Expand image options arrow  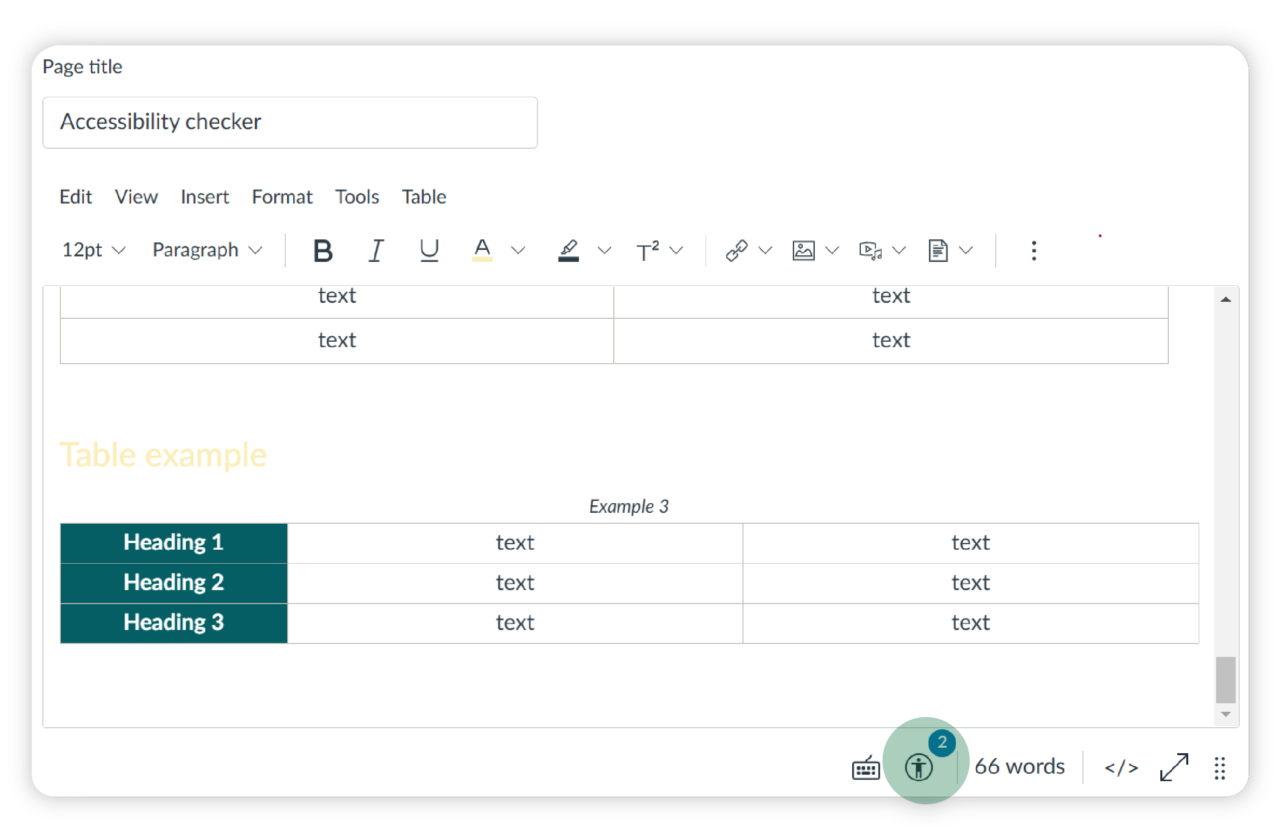point(832,250)
